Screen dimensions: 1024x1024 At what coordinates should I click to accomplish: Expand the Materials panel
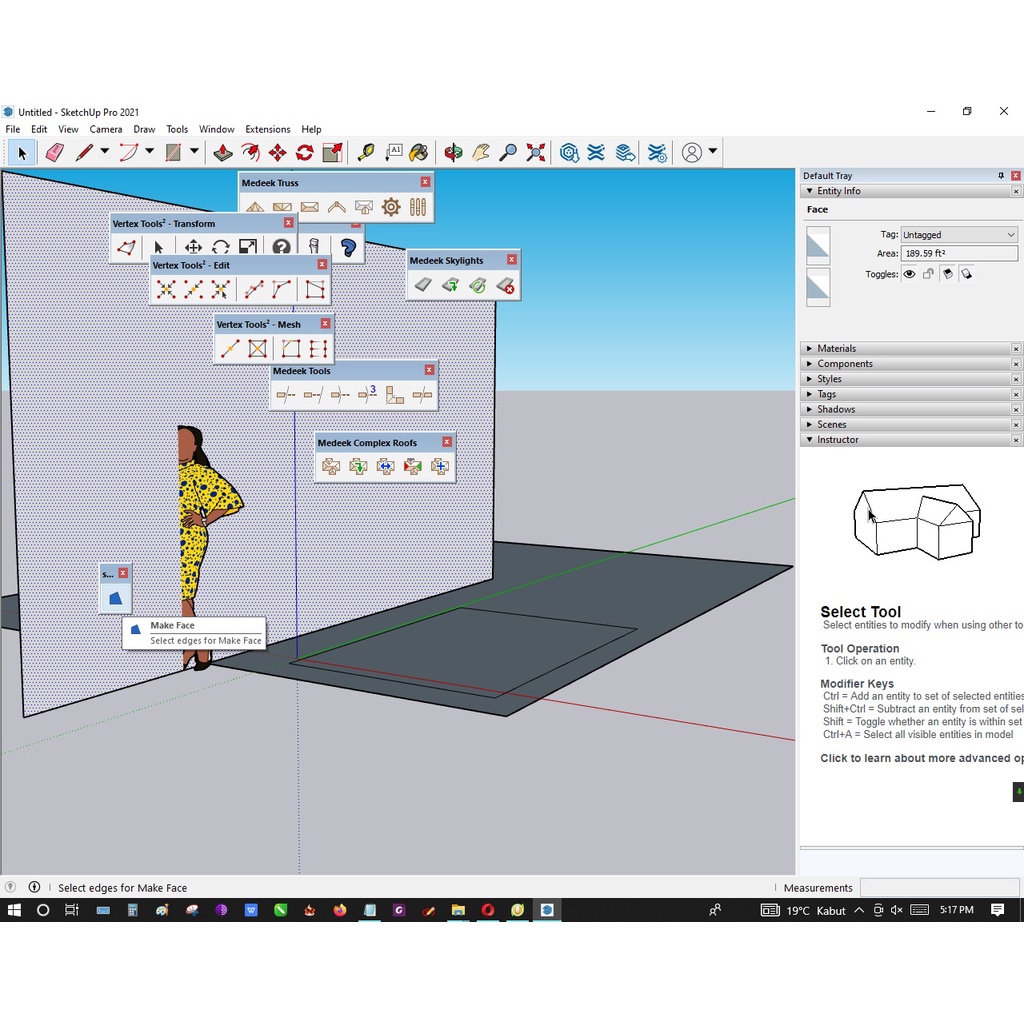point(832,348)
